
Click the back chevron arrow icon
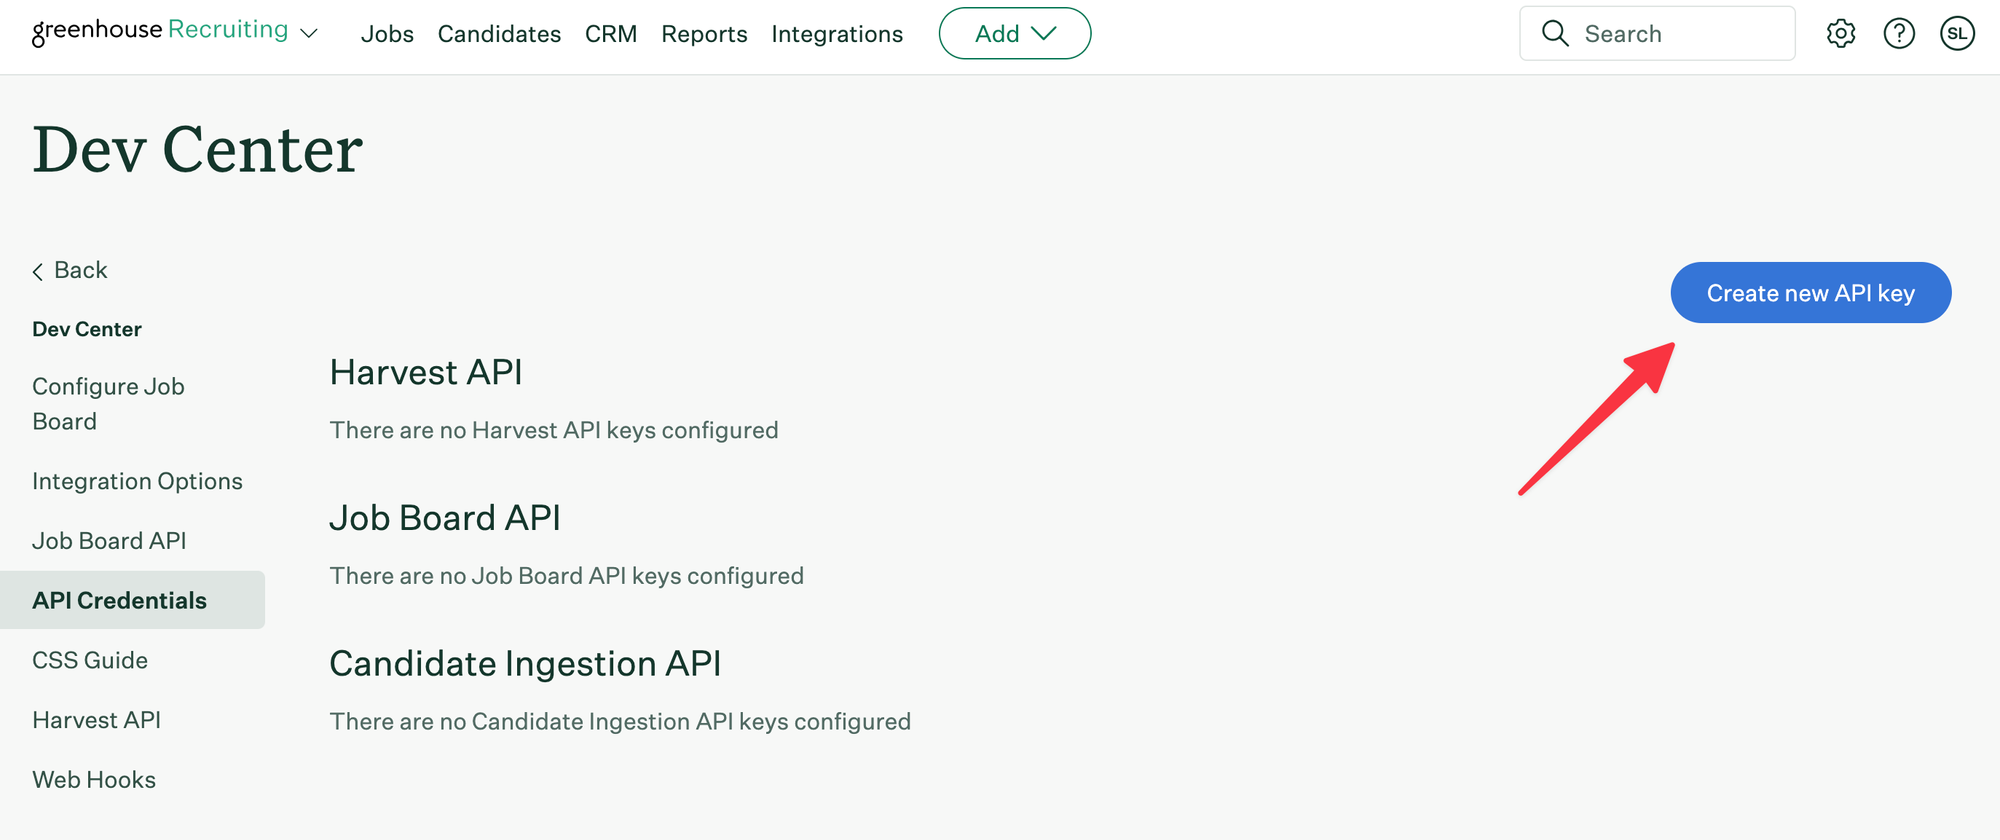38,271
